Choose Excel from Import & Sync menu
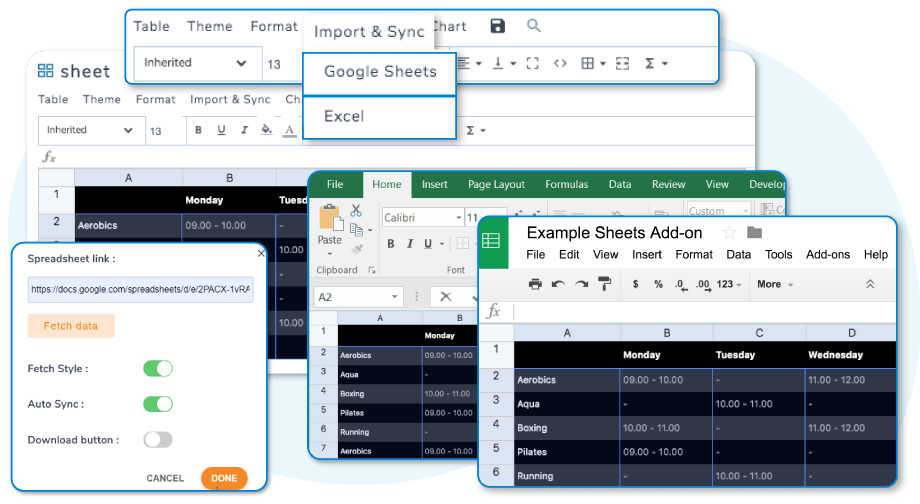The image size is (920, 504). click(x=380, y=117)
